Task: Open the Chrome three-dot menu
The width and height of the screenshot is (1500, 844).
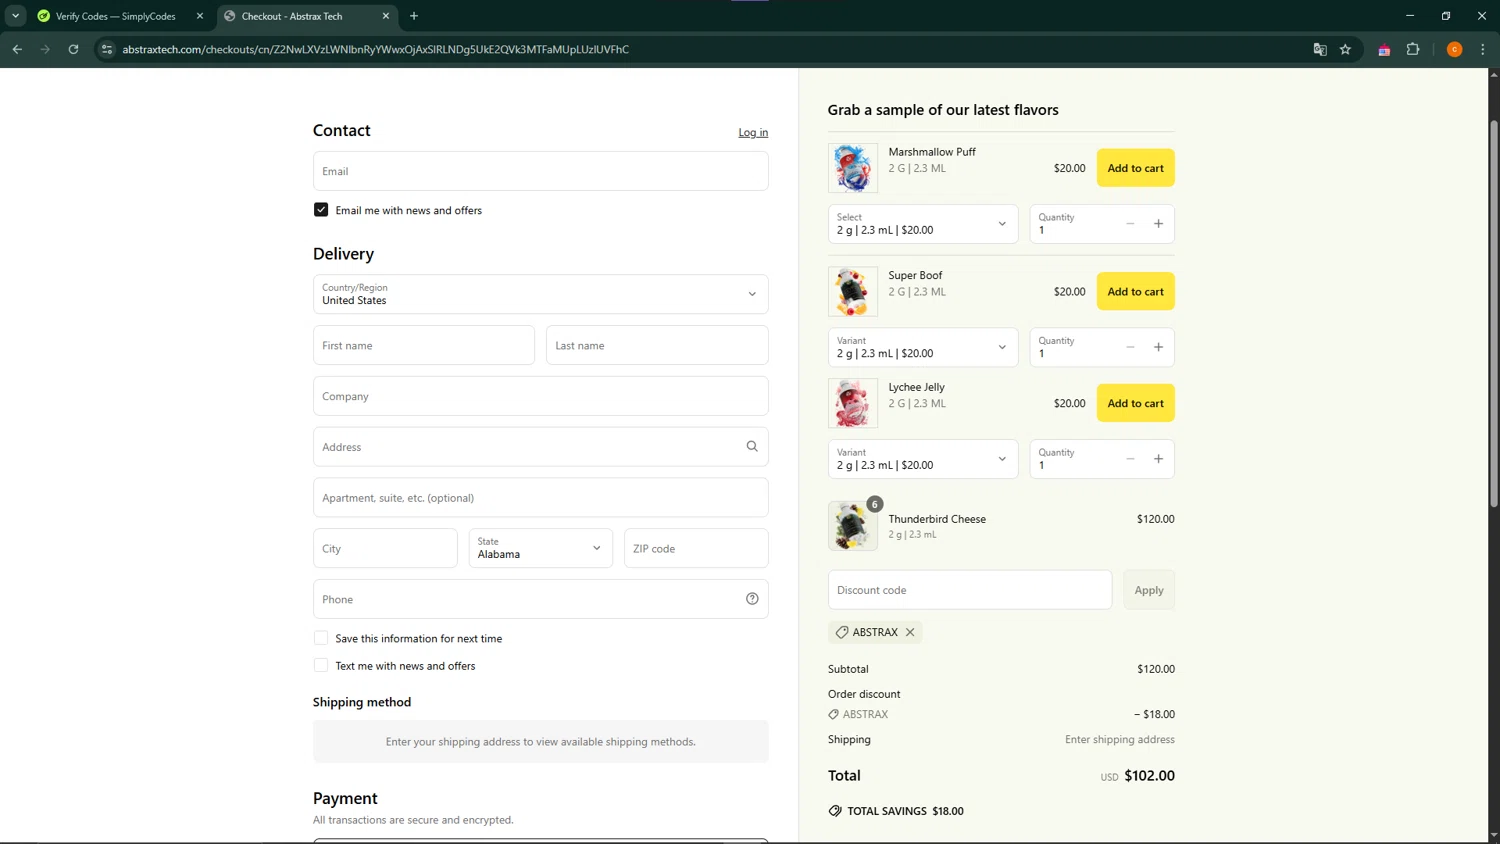Action: point(1483,49)
